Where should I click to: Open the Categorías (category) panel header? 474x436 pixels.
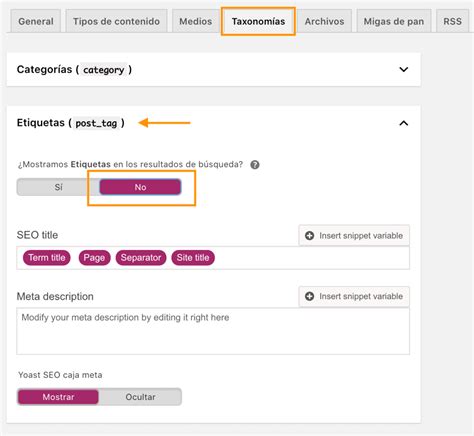[x=213, y=69]
